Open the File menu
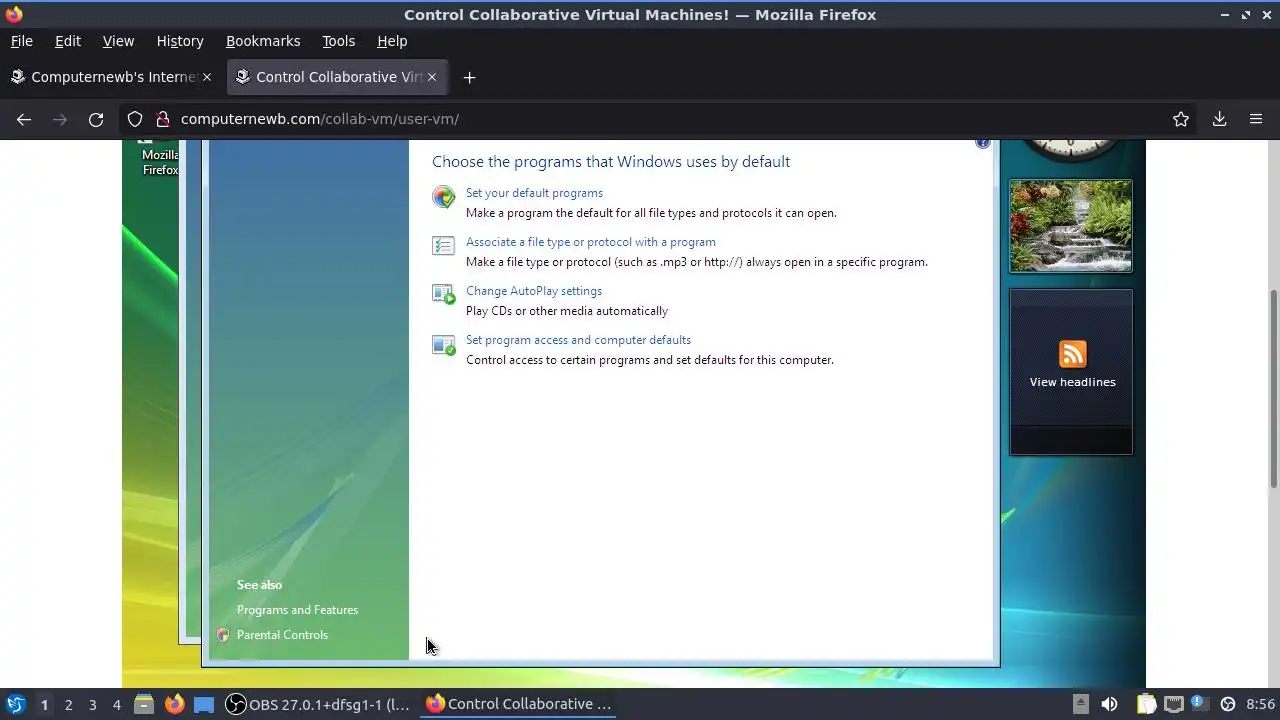 (21, 41)
